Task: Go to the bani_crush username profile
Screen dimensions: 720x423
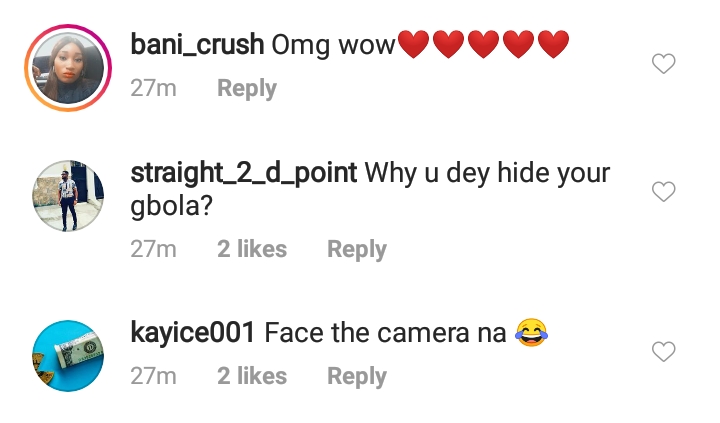Action: tap(197, 45)
